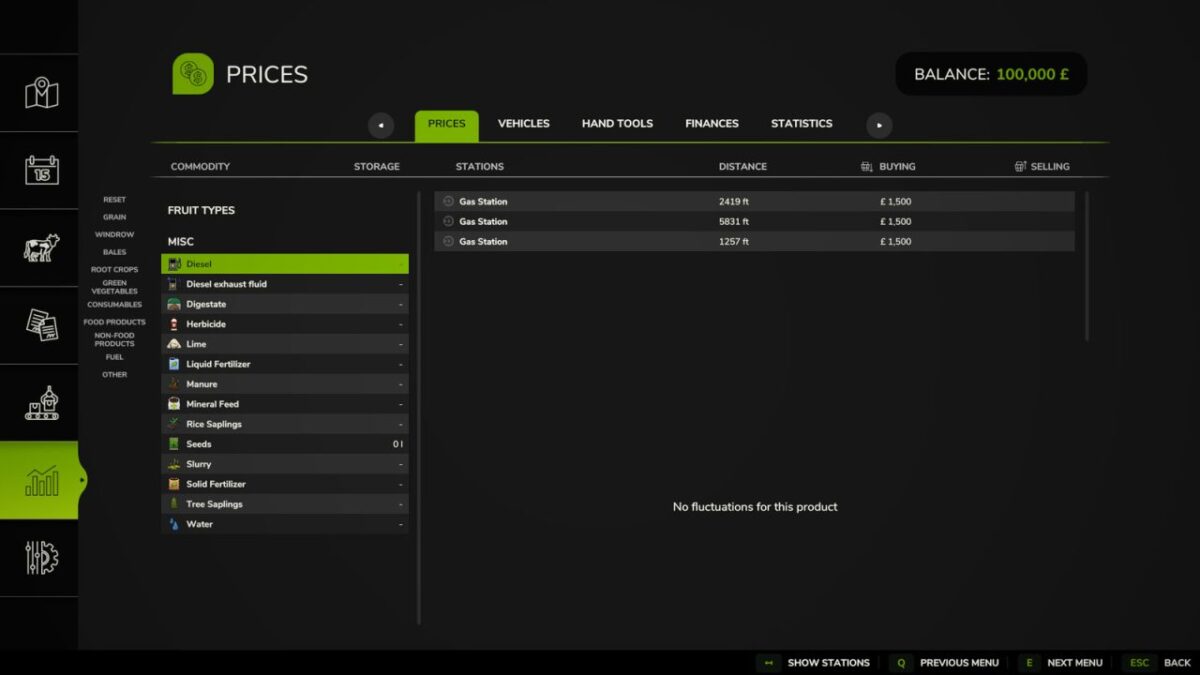Open the production chains icon page
The image size is (1200, 675).
[41, 402]
